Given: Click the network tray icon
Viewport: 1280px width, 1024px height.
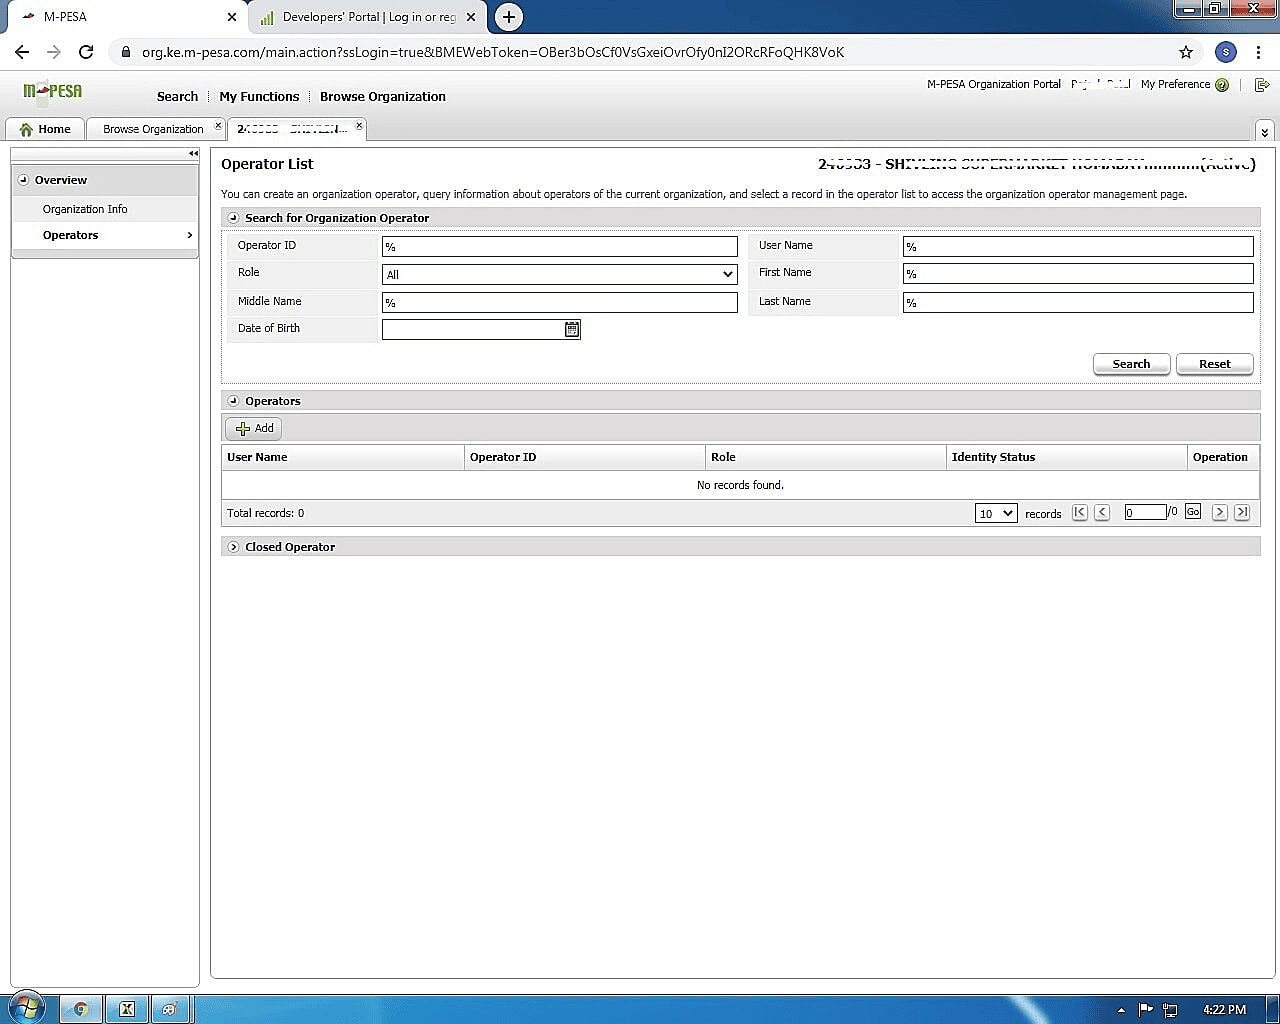Looking at the screenshot, I should 1170,1010.
